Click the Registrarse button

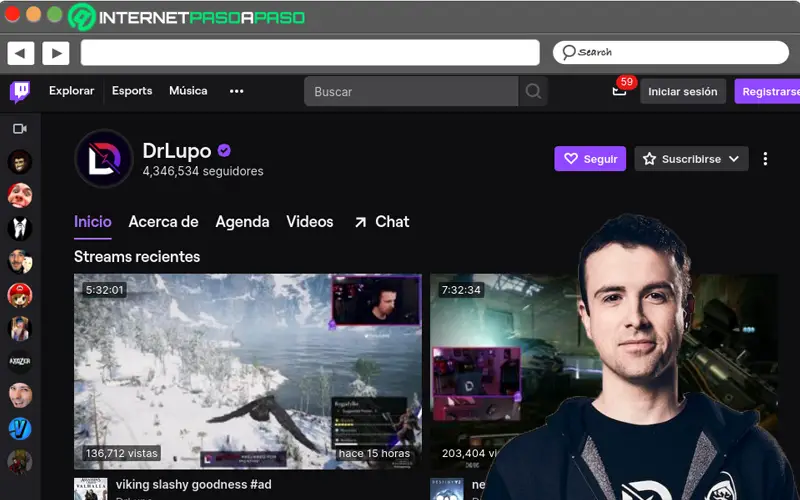pos(767,91)
